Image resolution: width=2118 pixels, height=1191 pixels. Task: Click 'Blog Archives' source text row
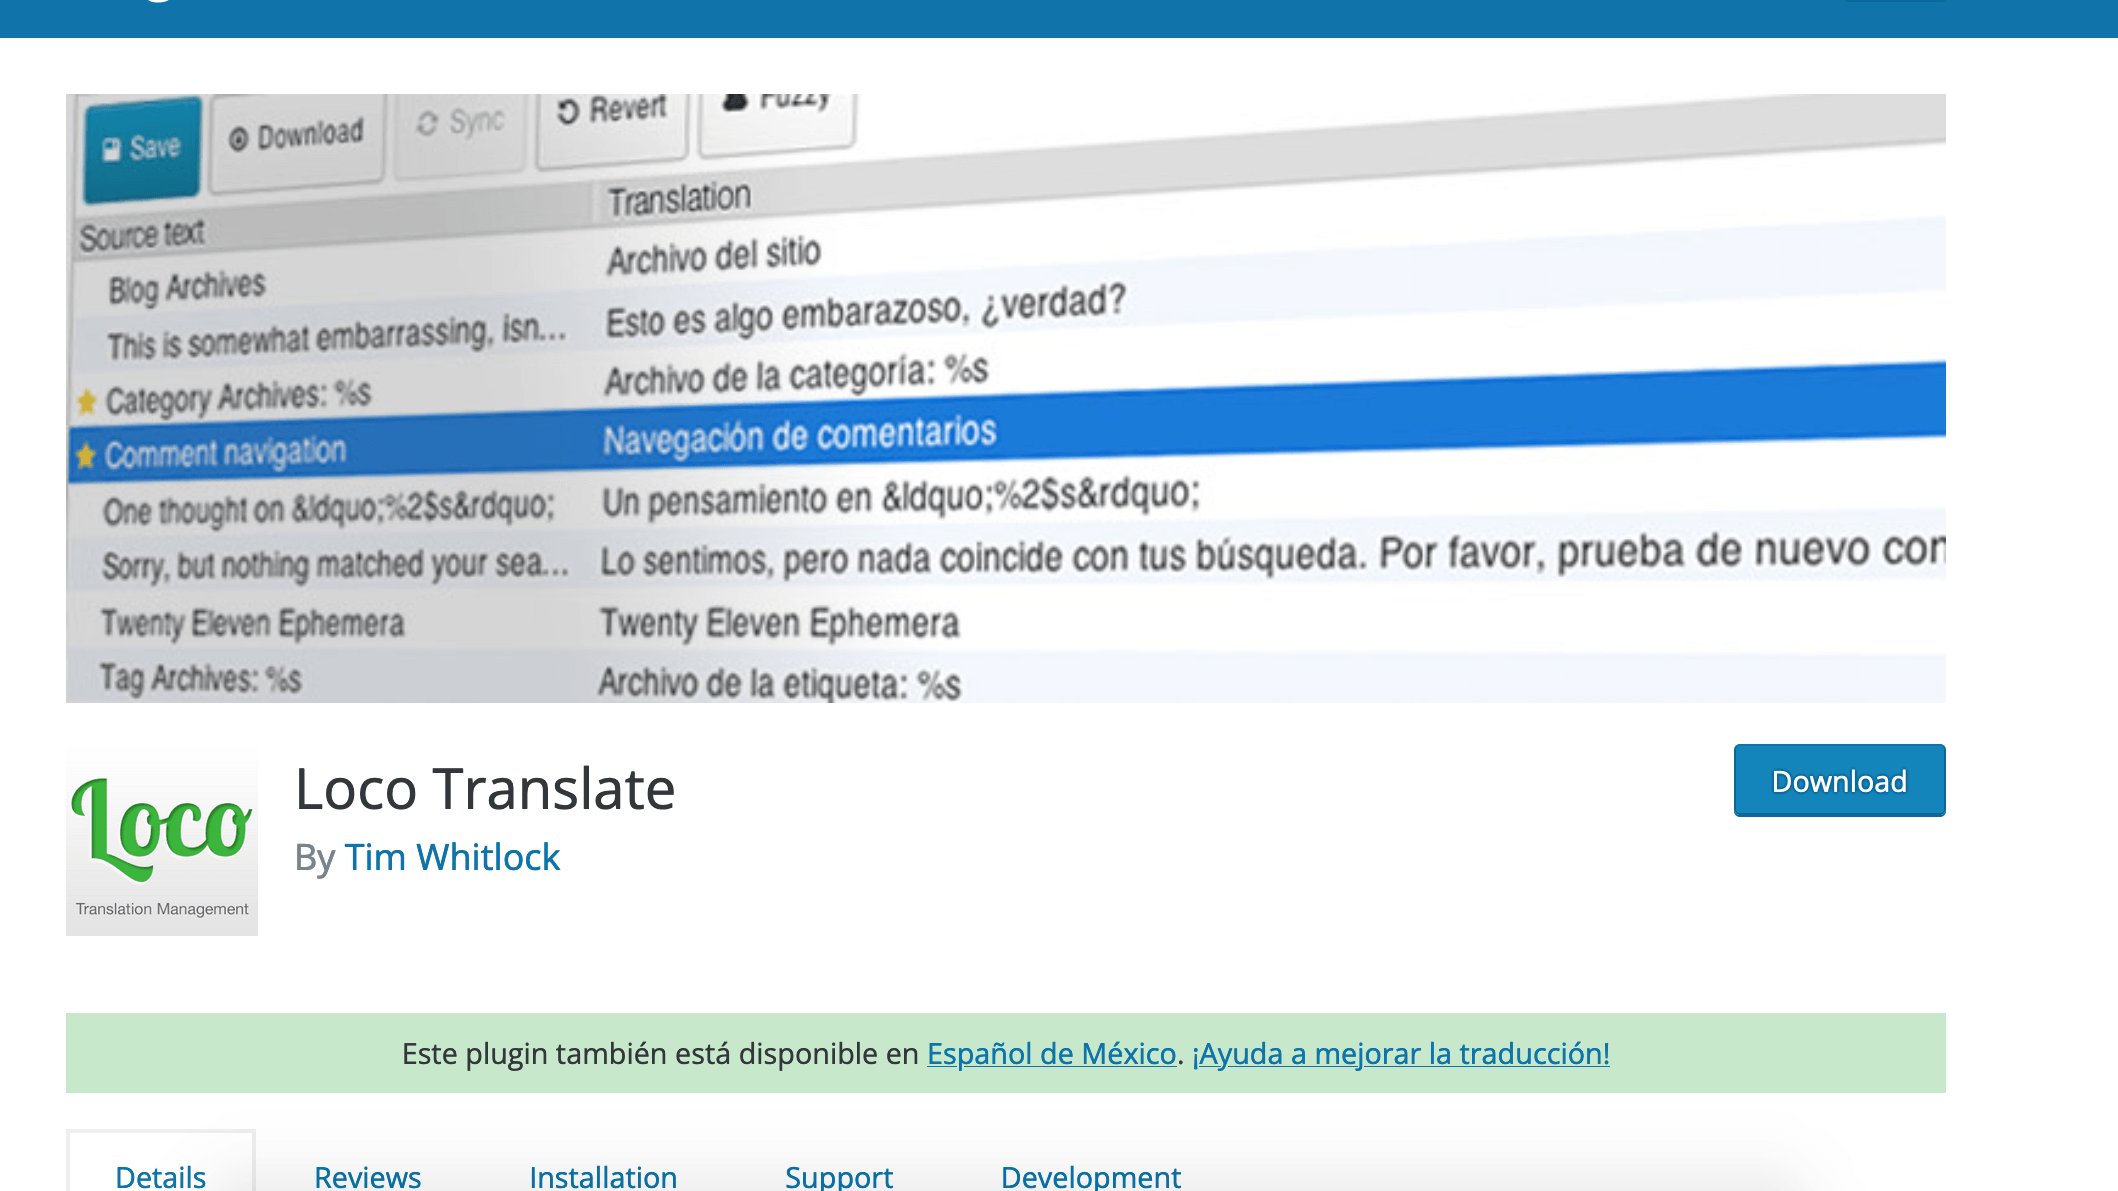click(187, 288)
